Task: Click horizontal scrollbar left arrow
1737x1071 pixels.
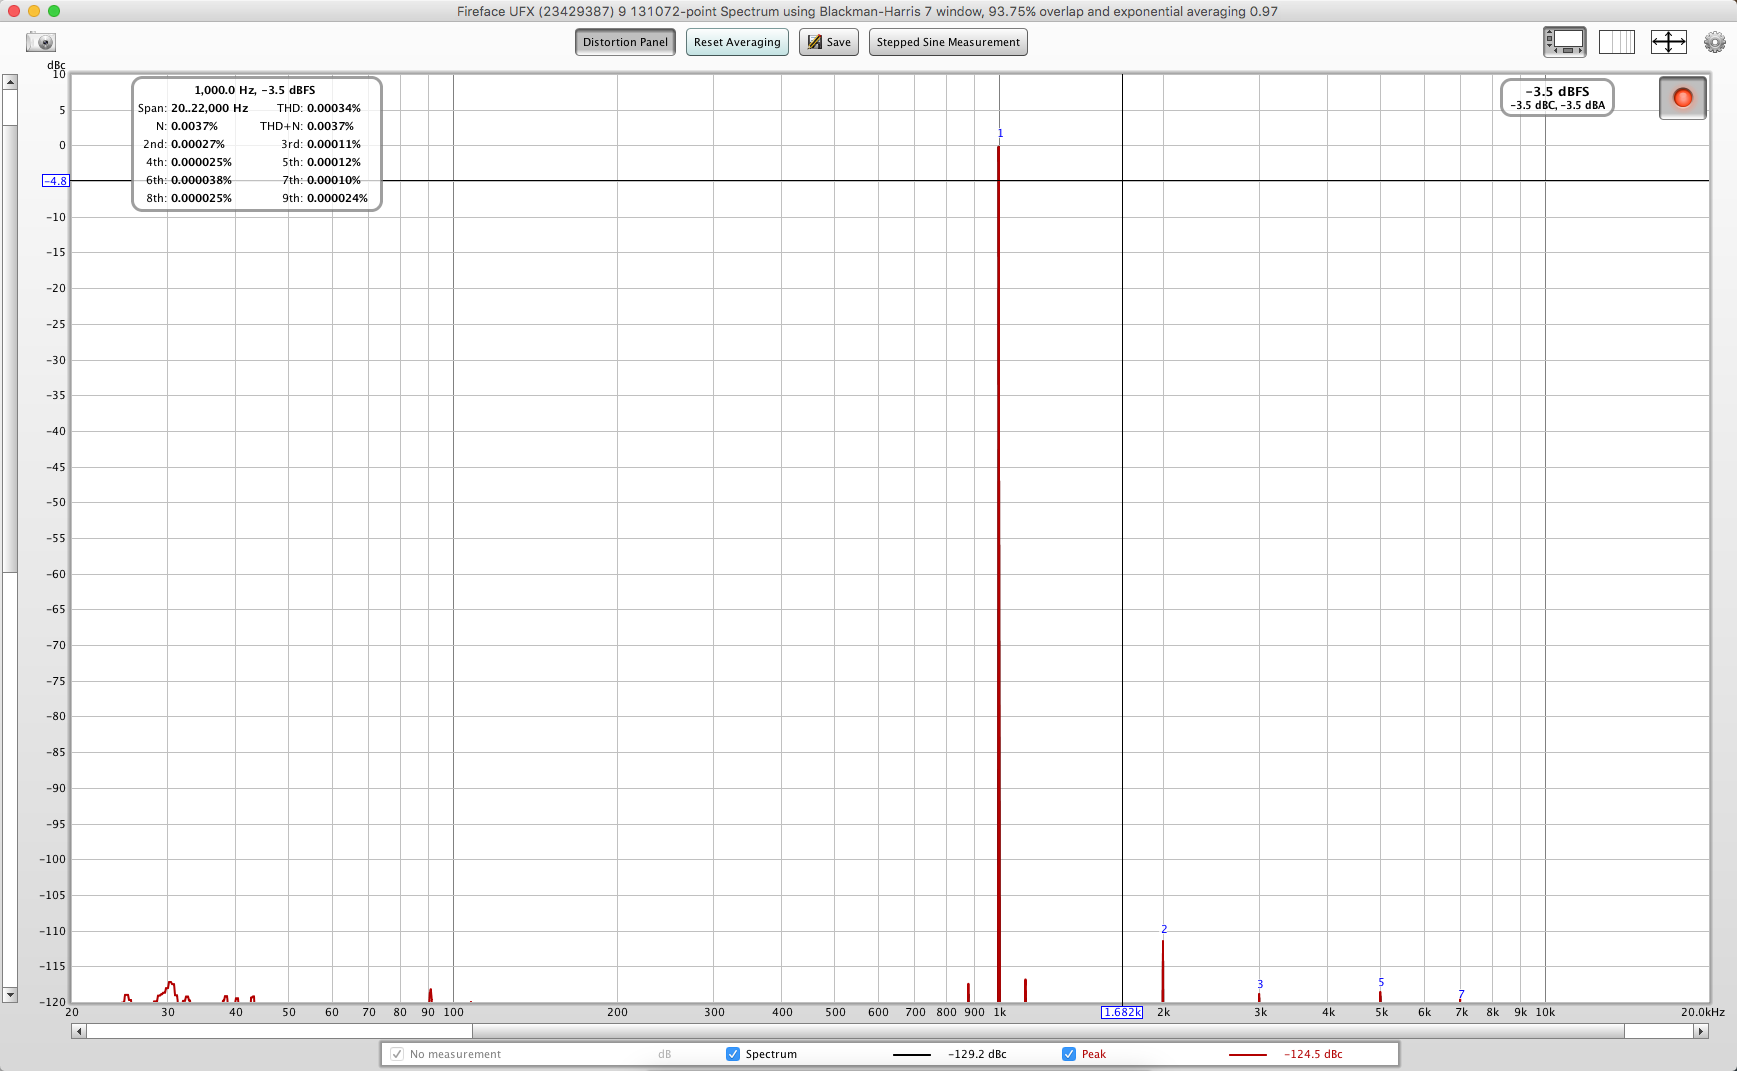Action: 79,1031
